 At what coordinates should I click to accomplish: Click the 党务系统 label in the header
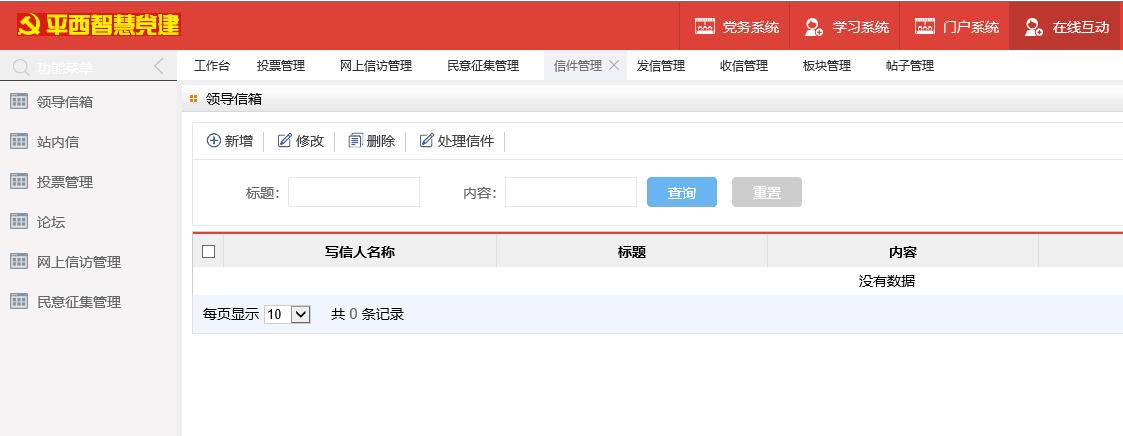pos(751,27)
